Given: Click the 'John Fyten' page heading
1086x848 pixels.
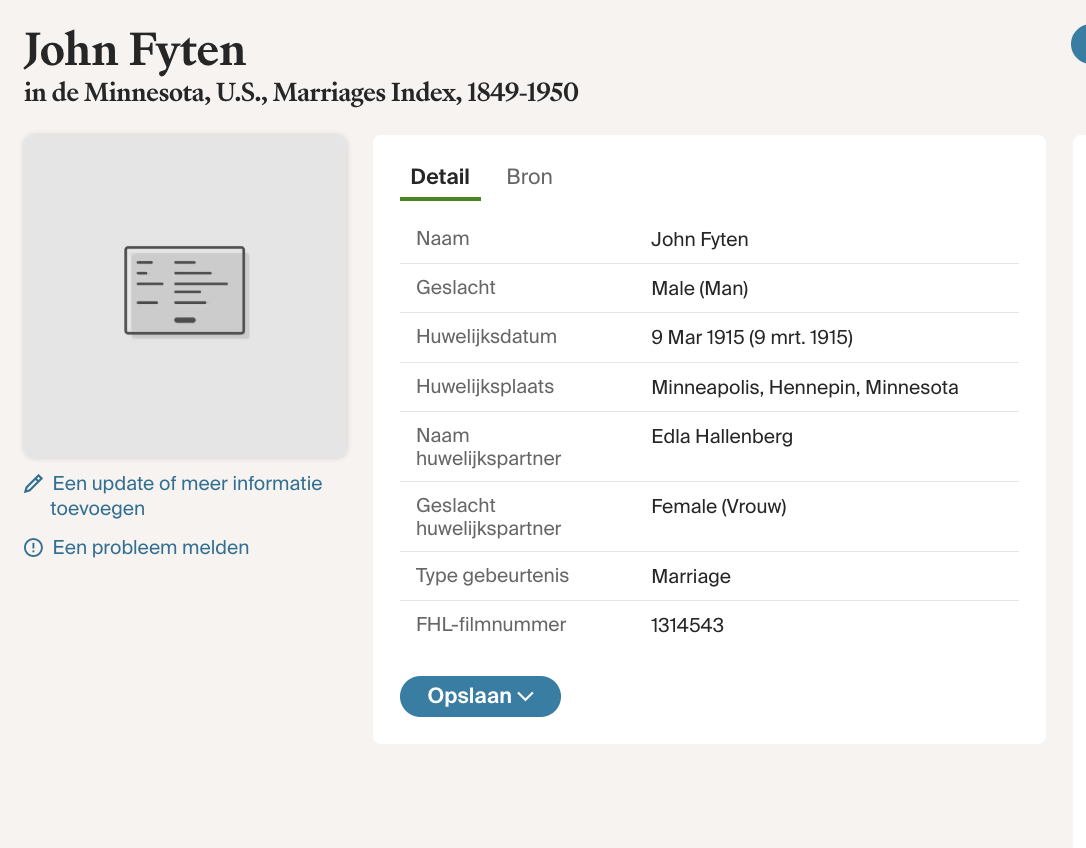Looking at the screenshot, I should (135, 49).
